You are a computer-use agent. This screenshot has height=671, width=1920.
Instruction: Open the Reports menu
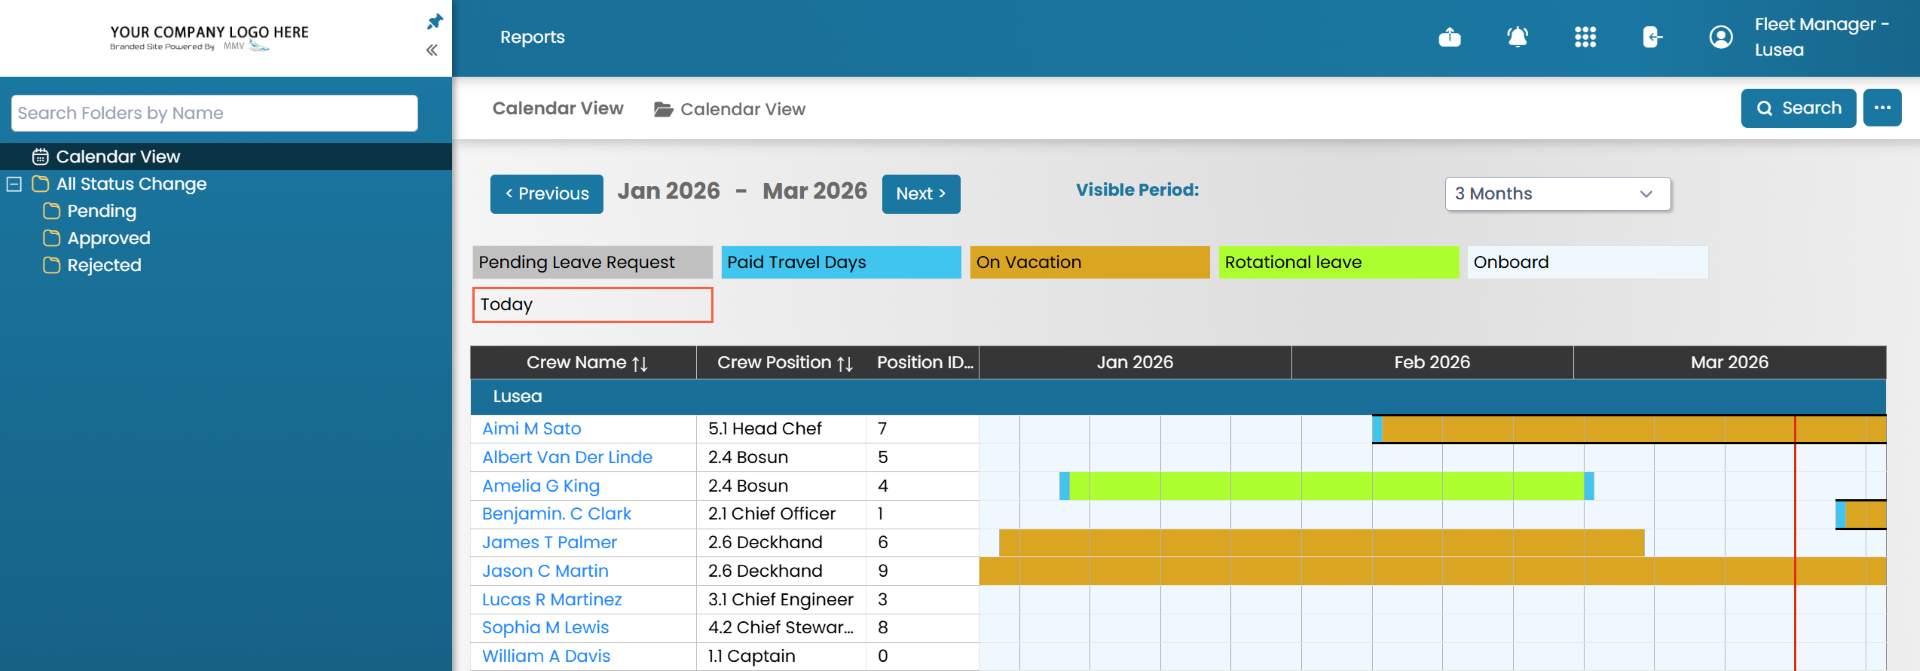coord(532,37)
